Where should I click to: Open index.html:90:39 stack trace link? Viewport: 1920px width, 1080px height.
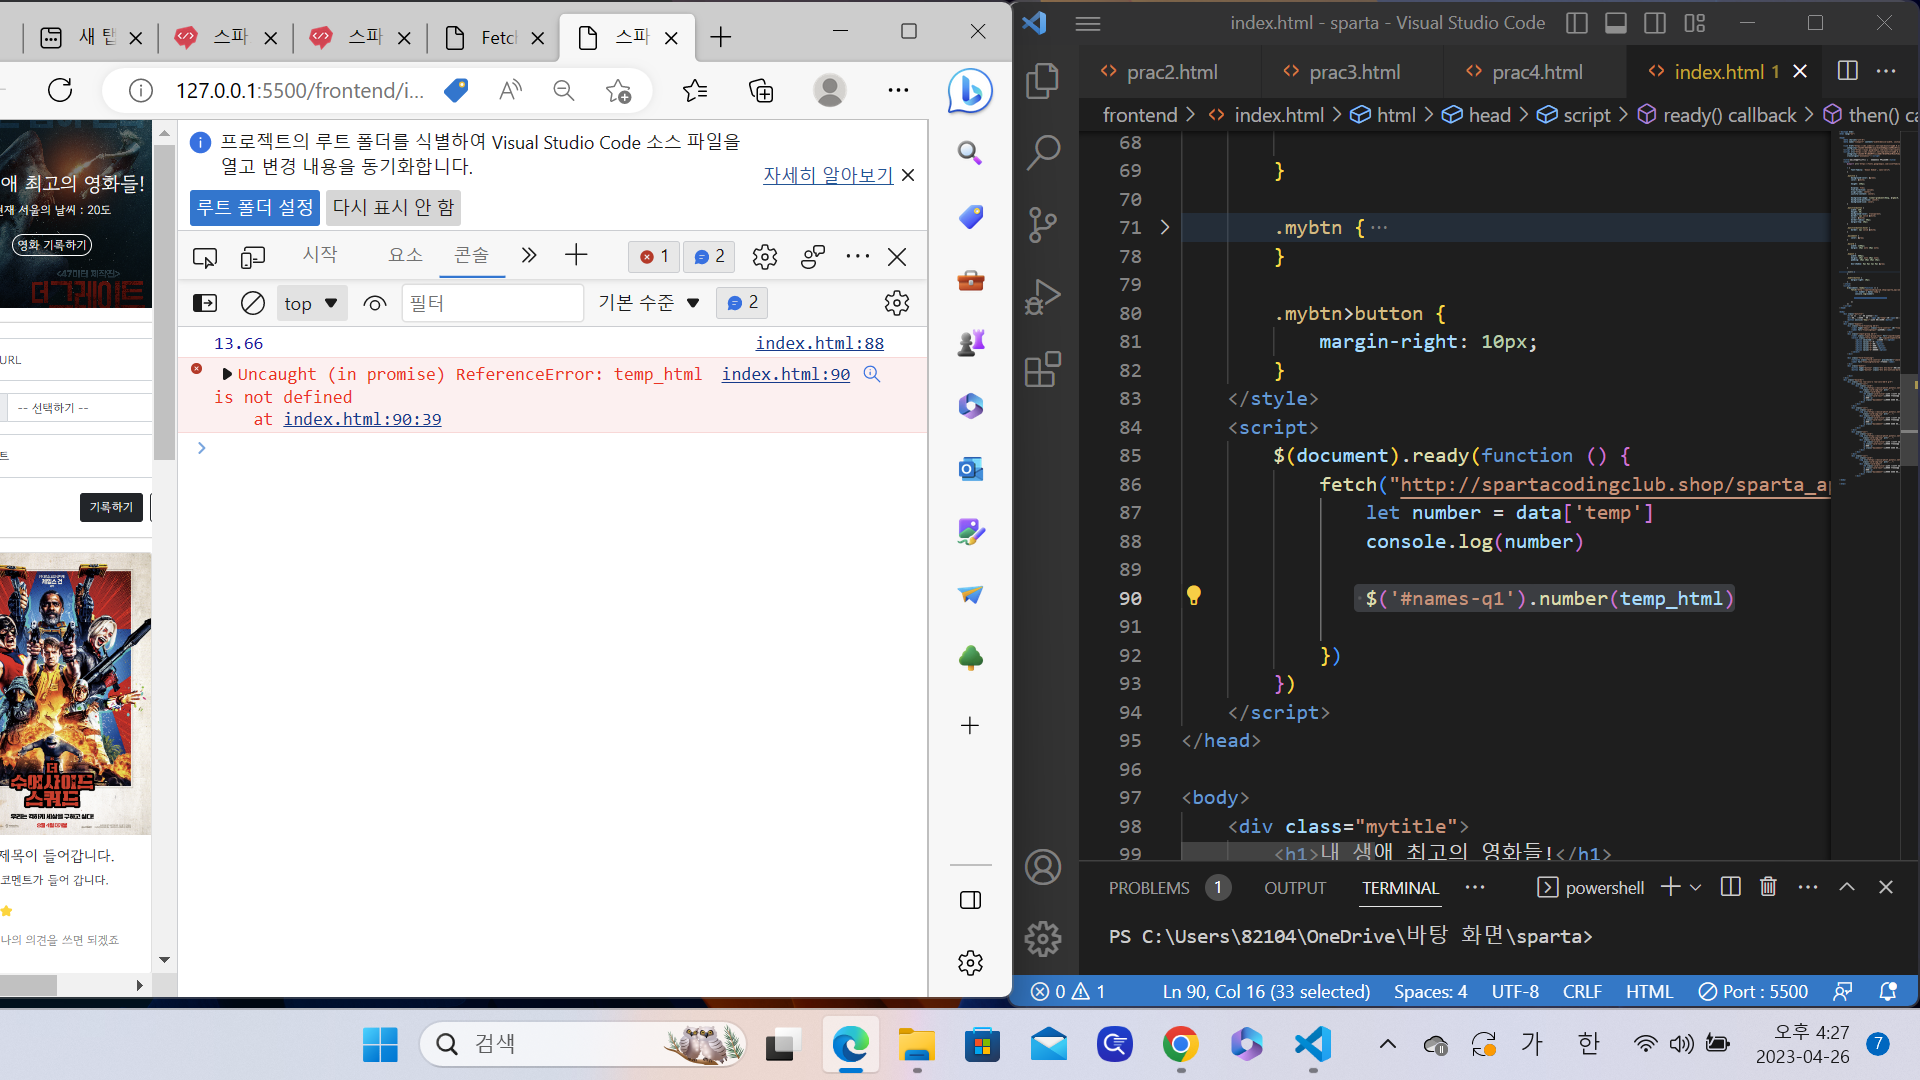pos(362,419)
